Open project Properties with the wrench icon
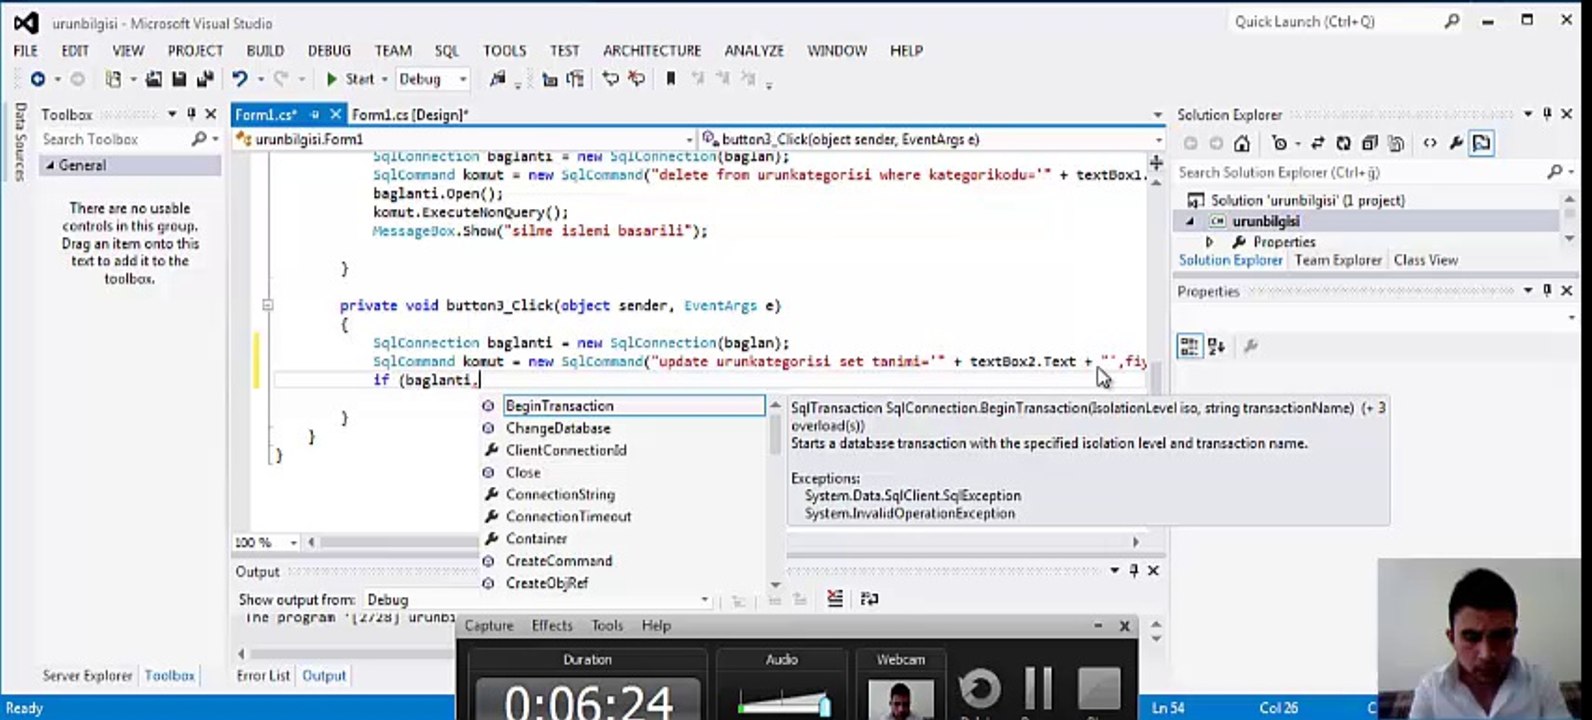 pos(1456,143)
